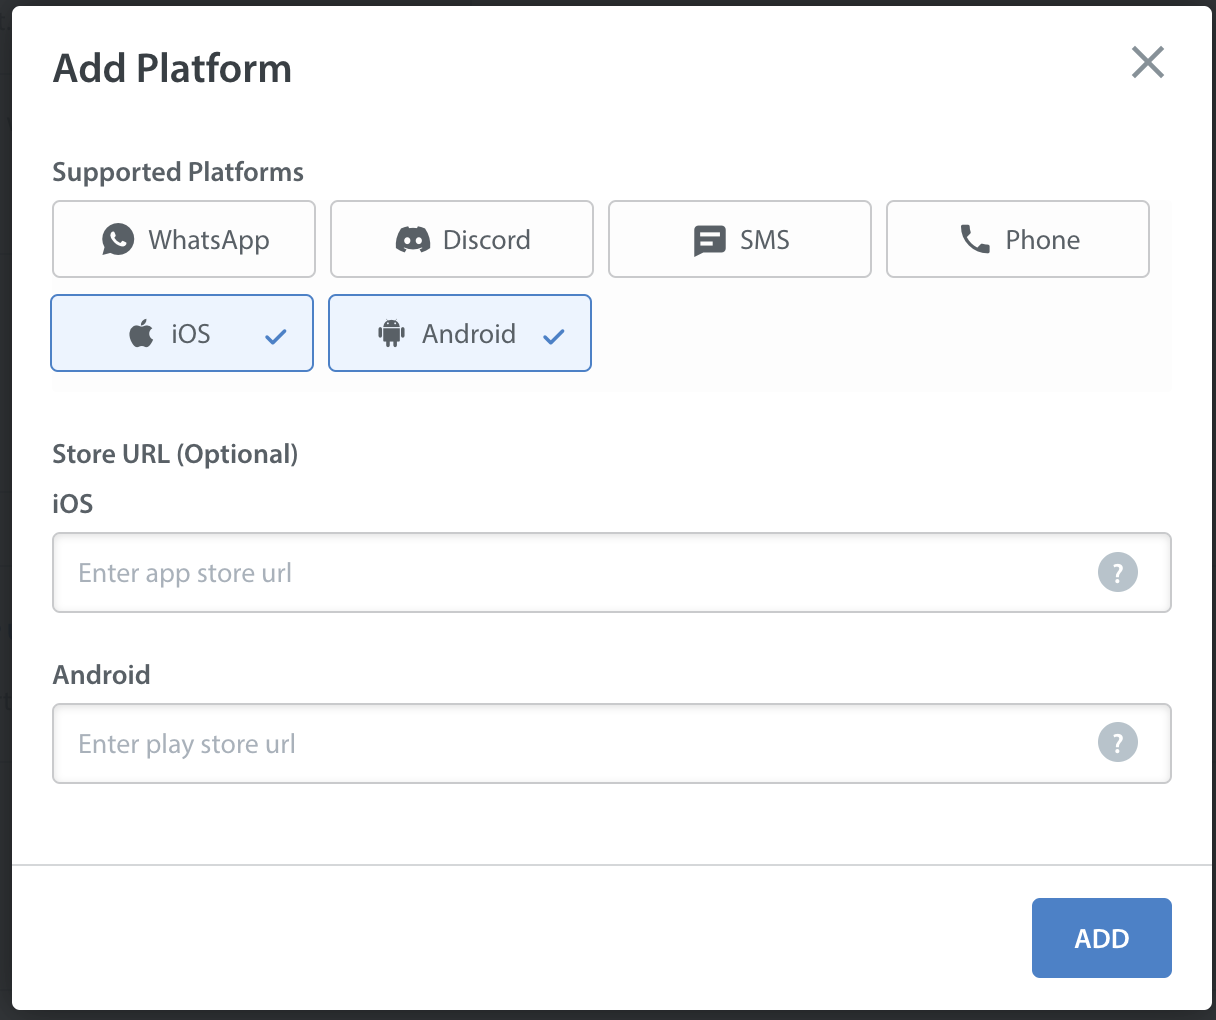1216x1020 pixels.
Task: Select the Discord platform option
Action: [x=462, y=239]
